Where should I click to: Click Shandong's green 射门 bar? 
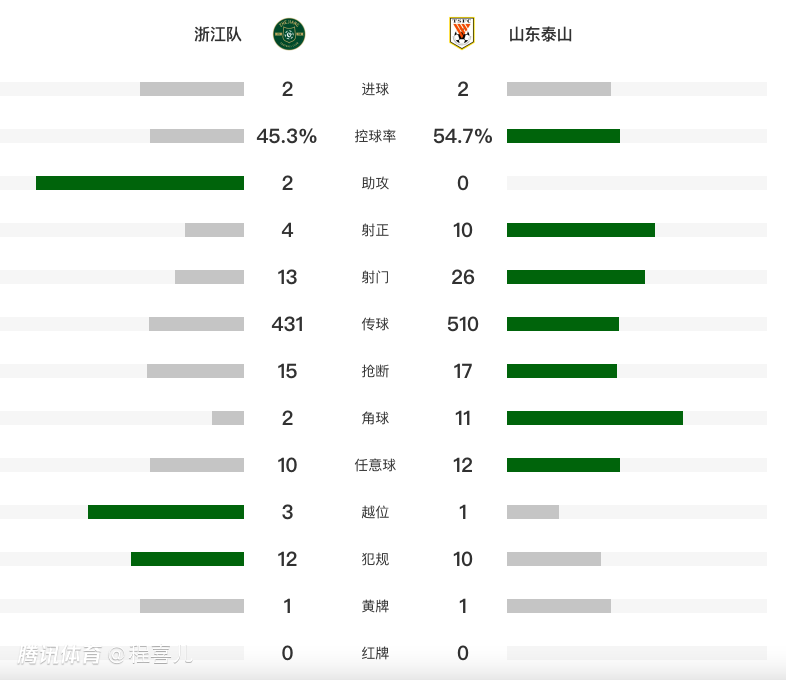575,277
